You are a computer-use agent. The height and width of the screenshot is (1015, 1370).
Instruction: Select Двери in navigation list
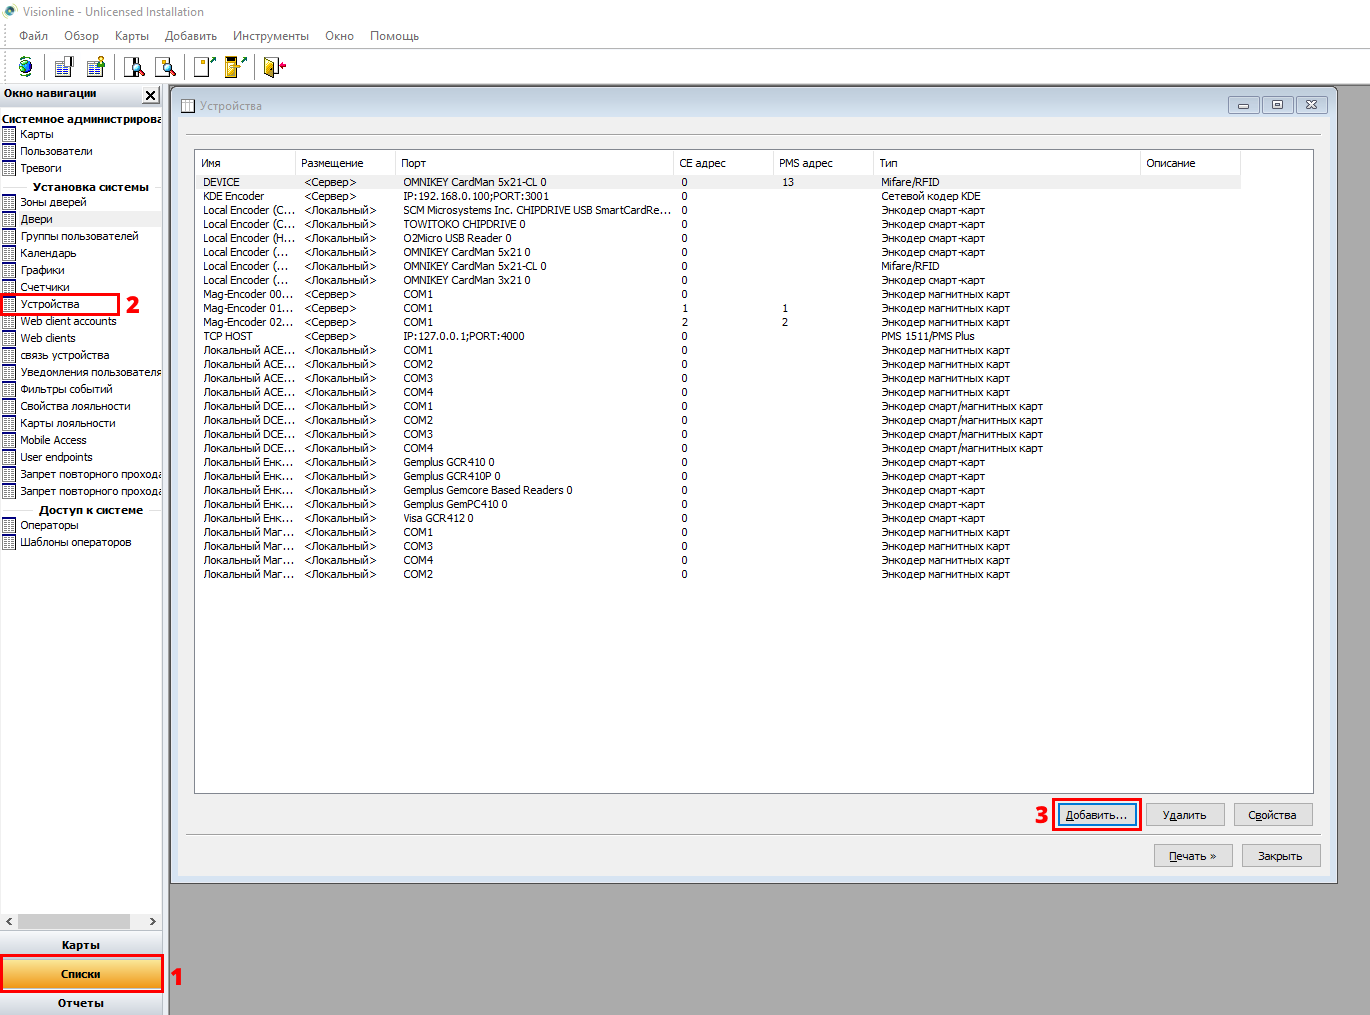click(x=37, y=219)
